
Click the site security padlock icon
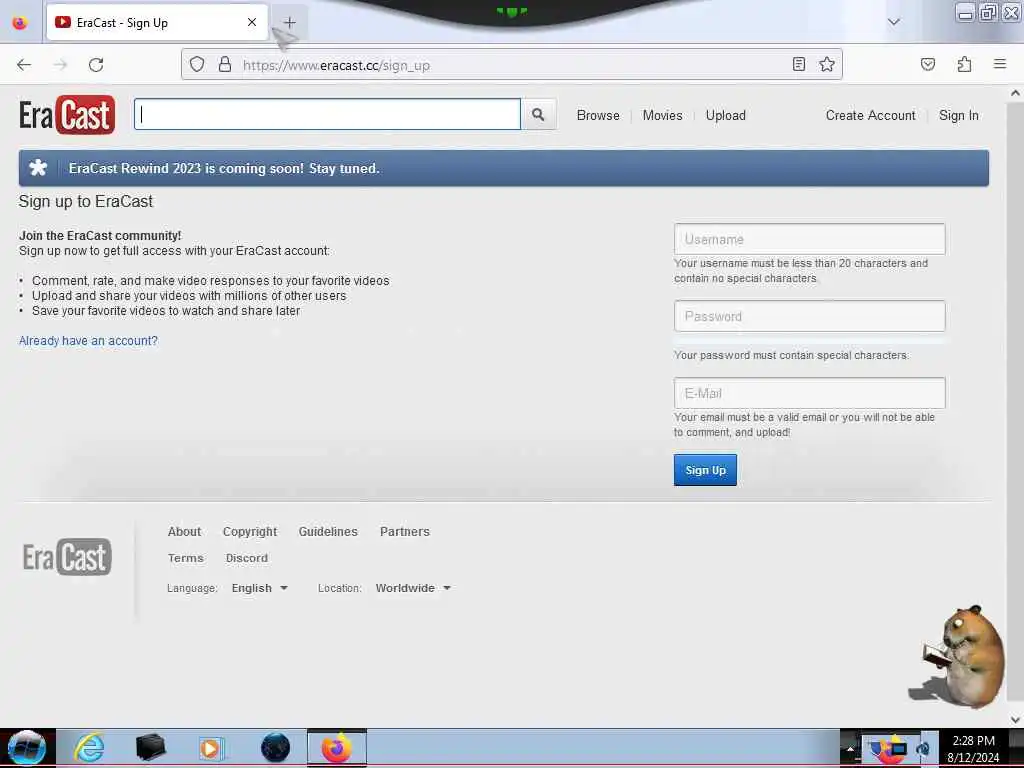[225, 64]
